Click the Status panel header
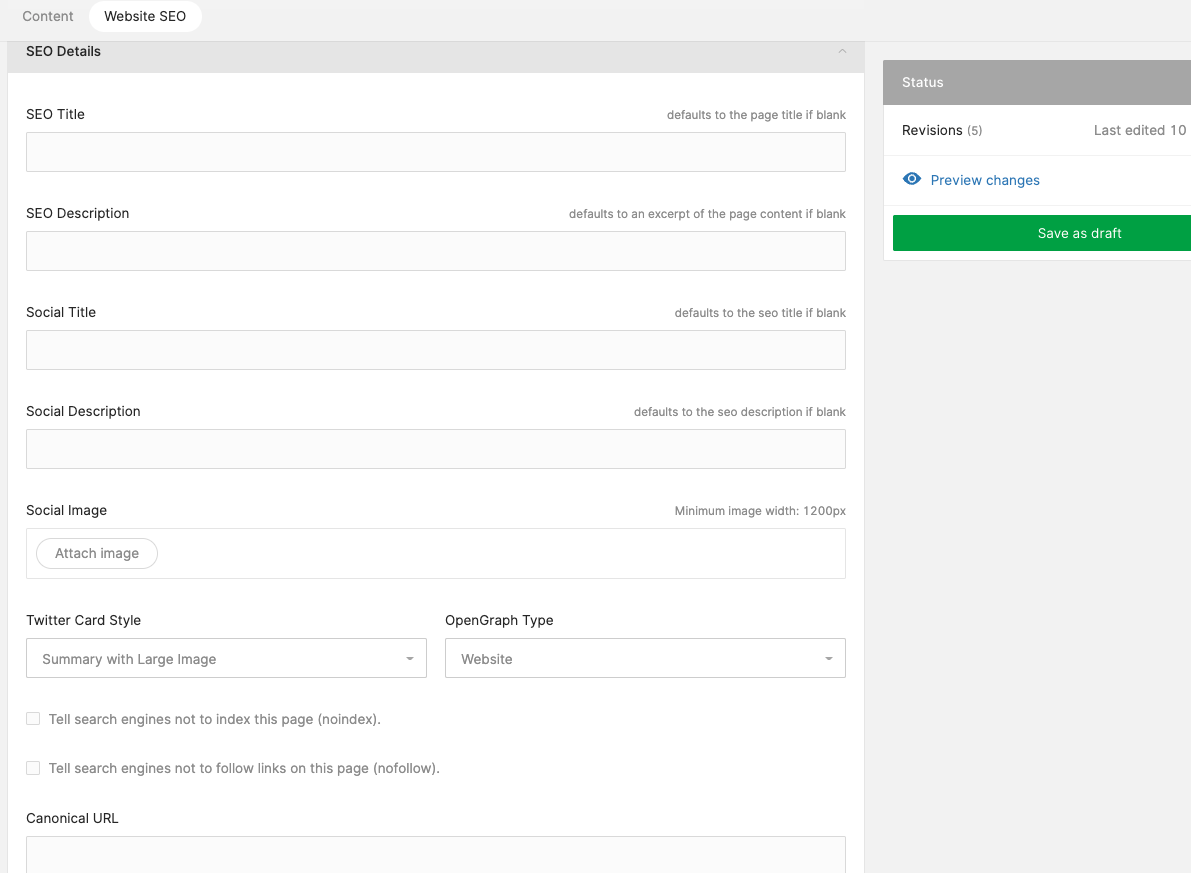The width and height of the screenshot is (1191, 873). [1036, 82]
